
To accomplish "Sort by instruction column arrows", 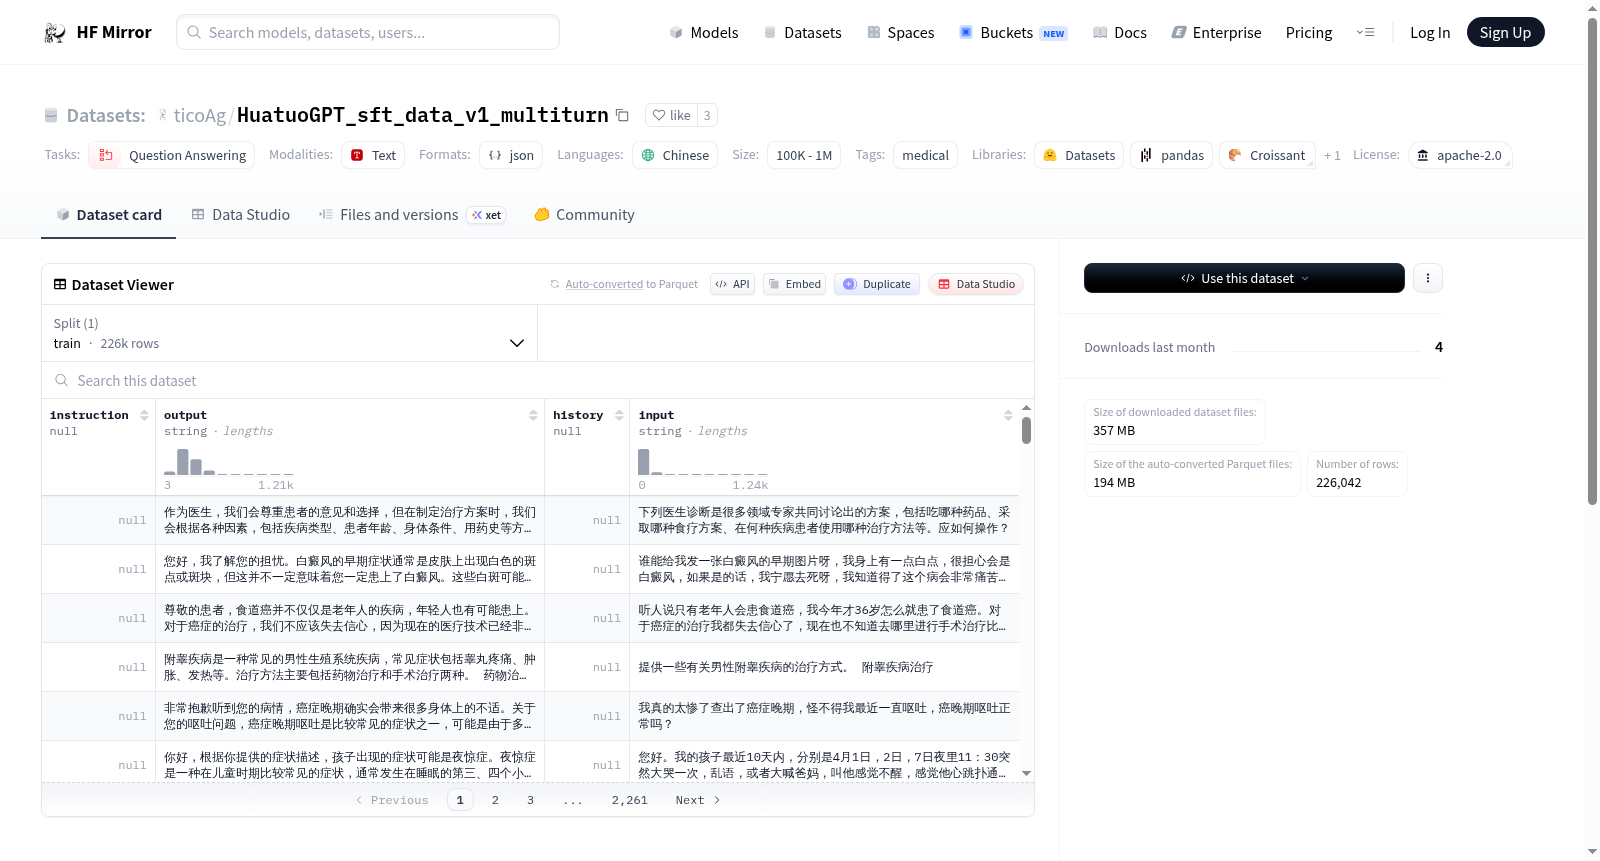I will [144, 415].
